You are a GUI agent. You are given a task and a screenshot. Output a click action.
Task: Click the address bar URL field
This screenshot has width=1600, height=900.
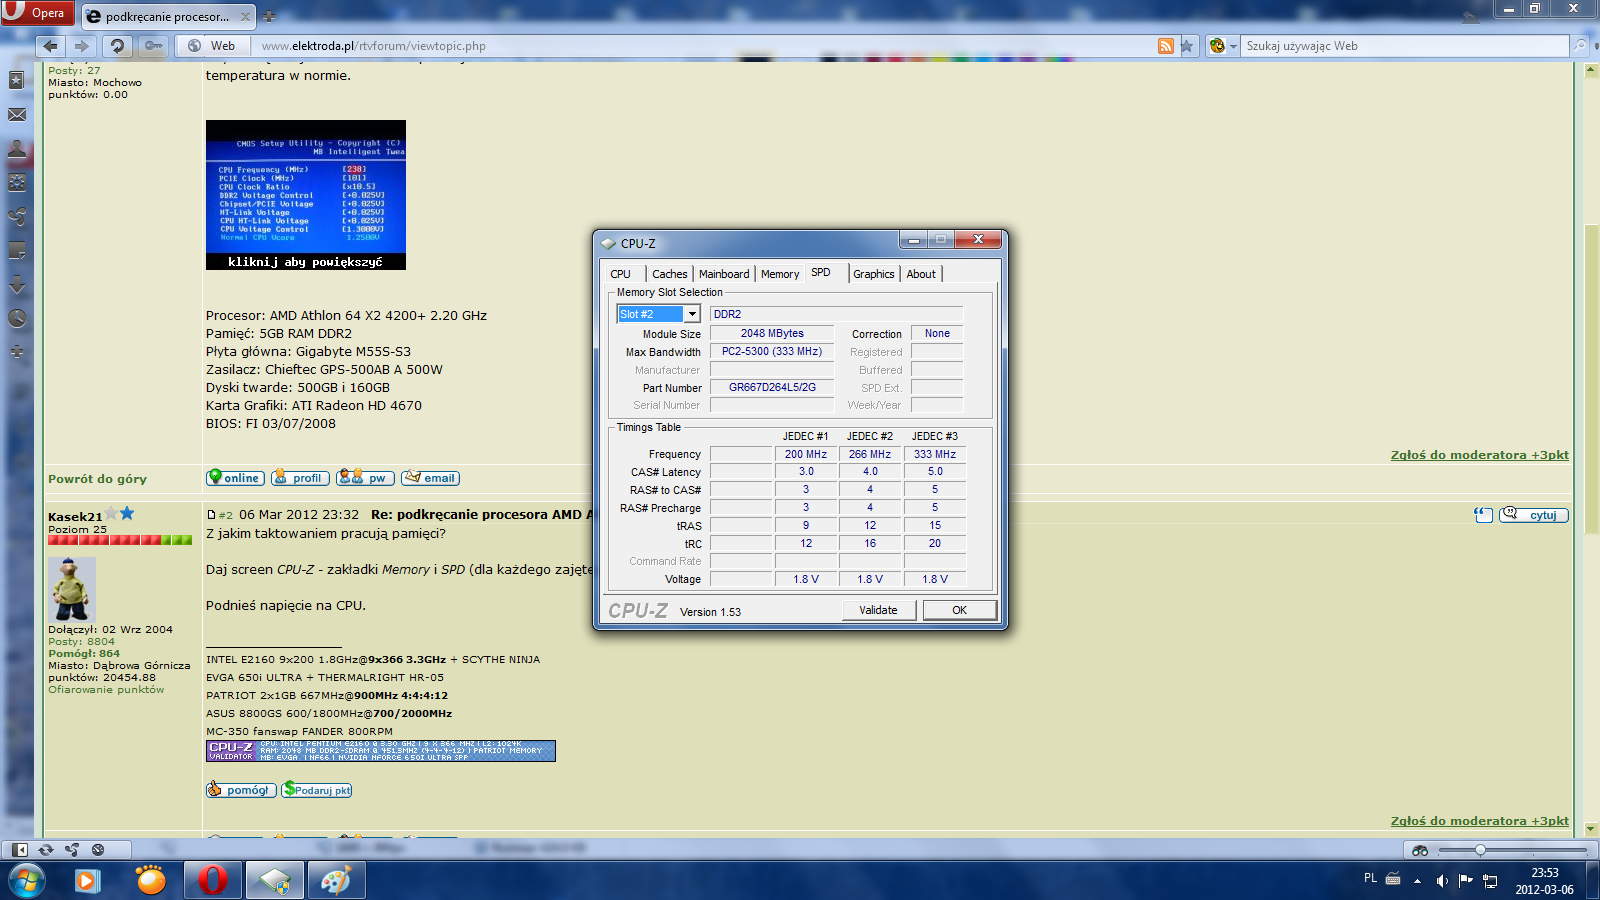coord(705,46)
